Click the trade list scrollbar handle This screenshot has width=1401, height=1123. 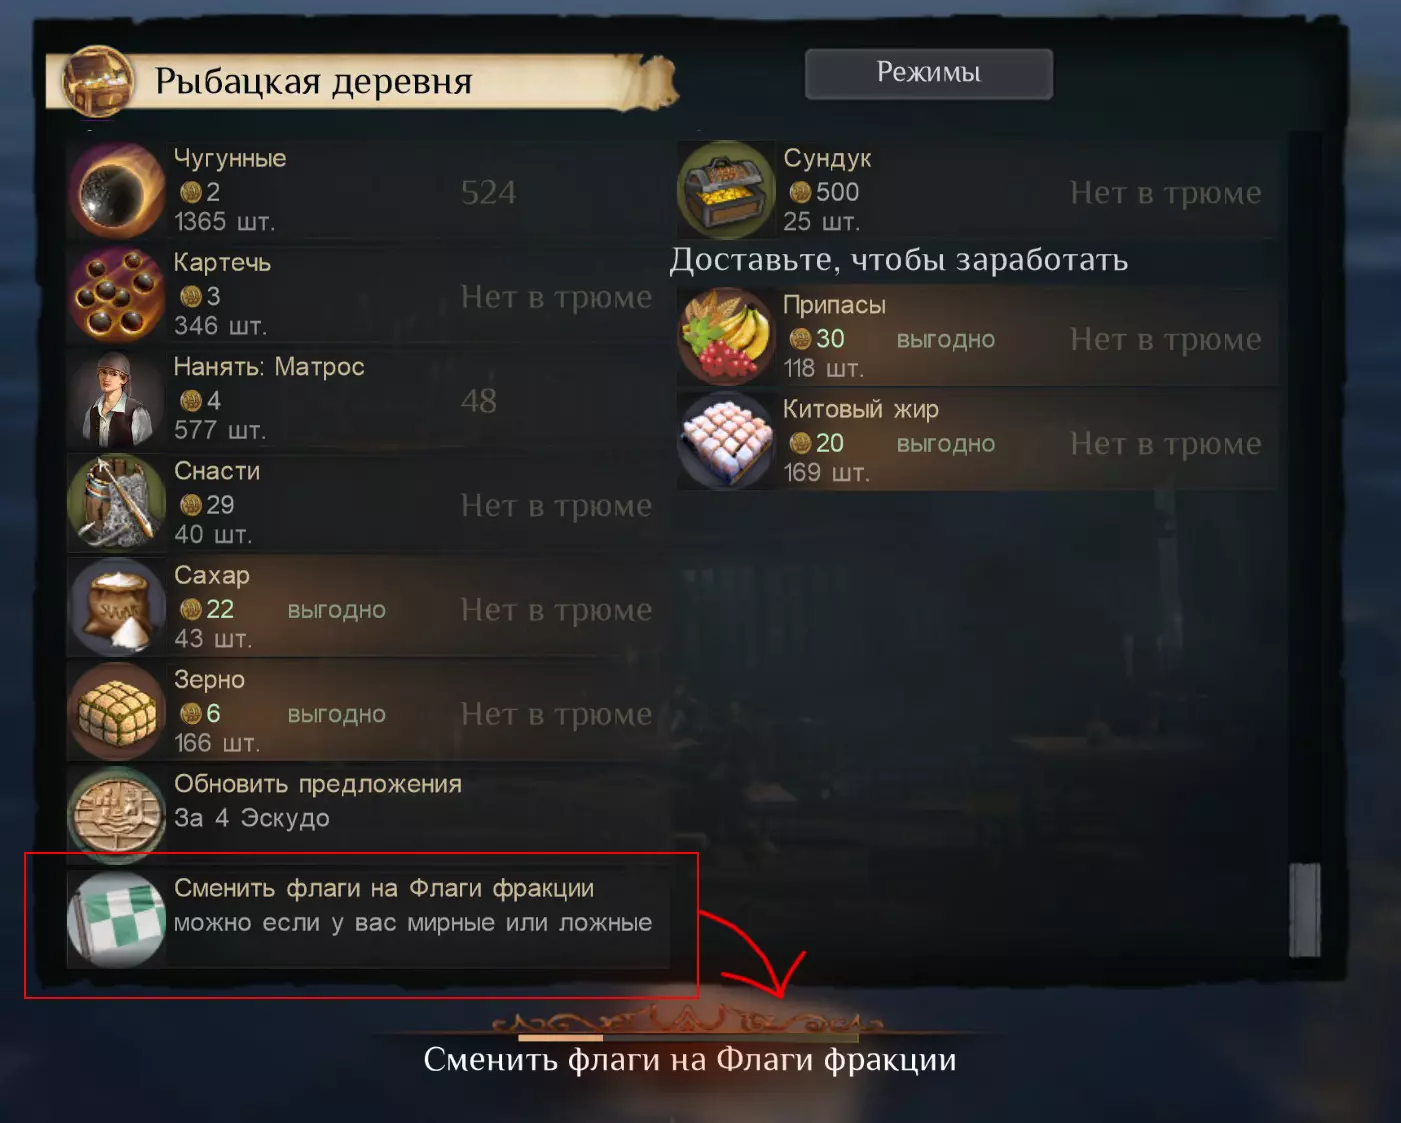(1305, 910)
